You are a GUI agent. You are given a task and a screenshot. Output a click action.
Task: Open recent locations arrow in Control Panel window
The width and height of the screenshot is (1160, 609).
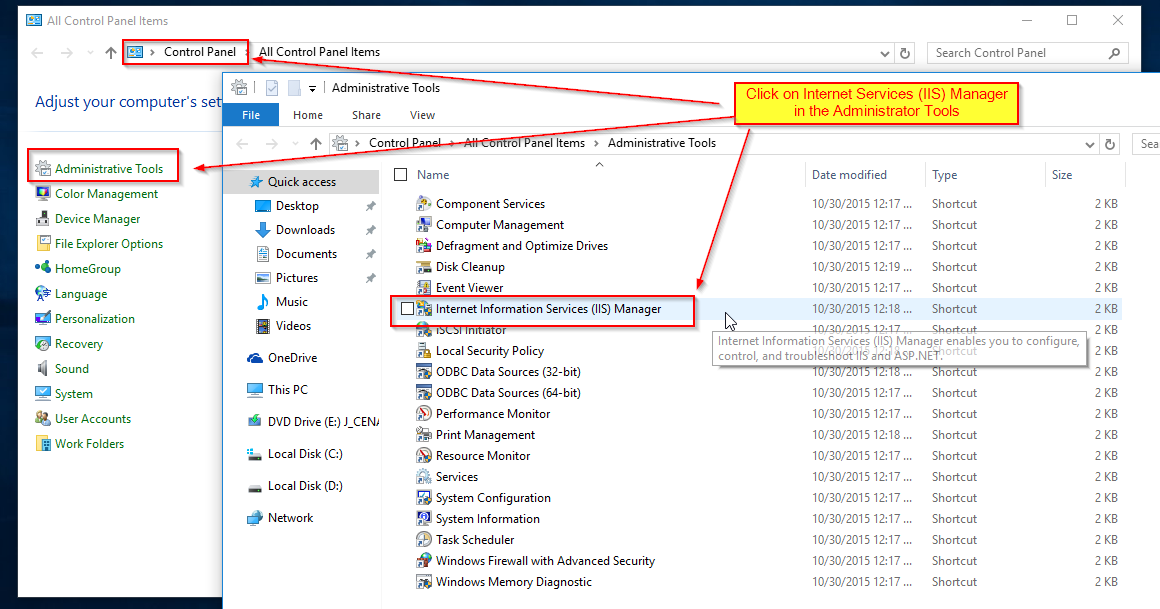click(90, 53)
